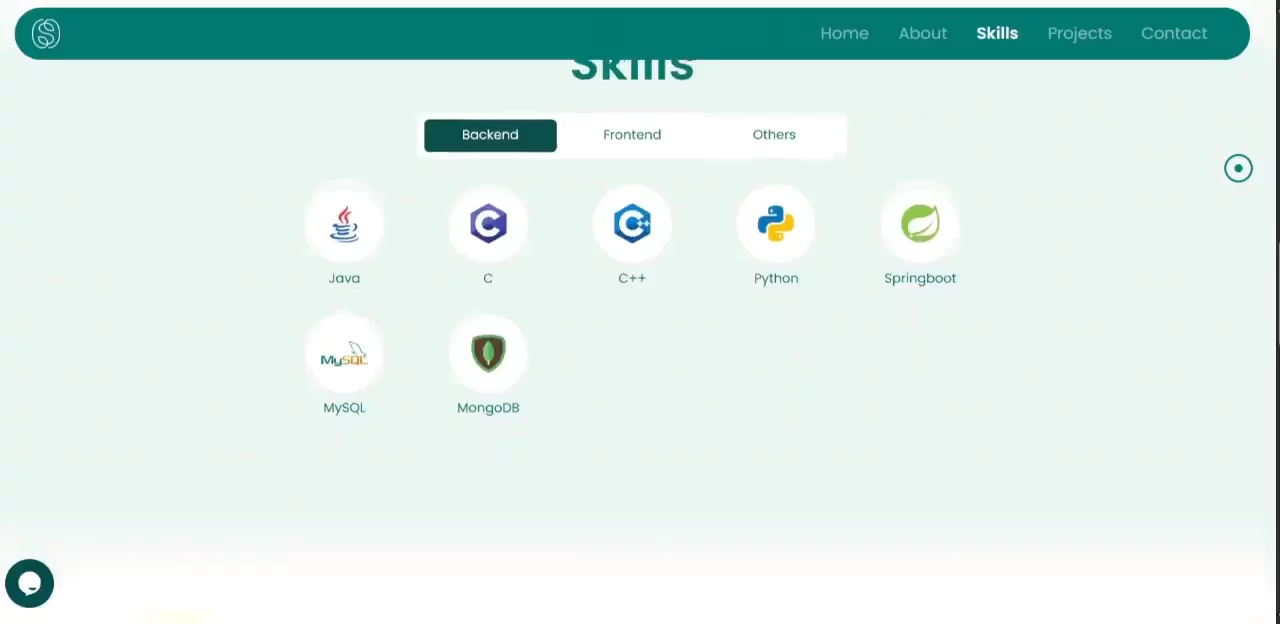The height and width of the screenshot is (624, 1280).
Task: Click the Springboot leaf icon
Action: [x=920, y=224]
